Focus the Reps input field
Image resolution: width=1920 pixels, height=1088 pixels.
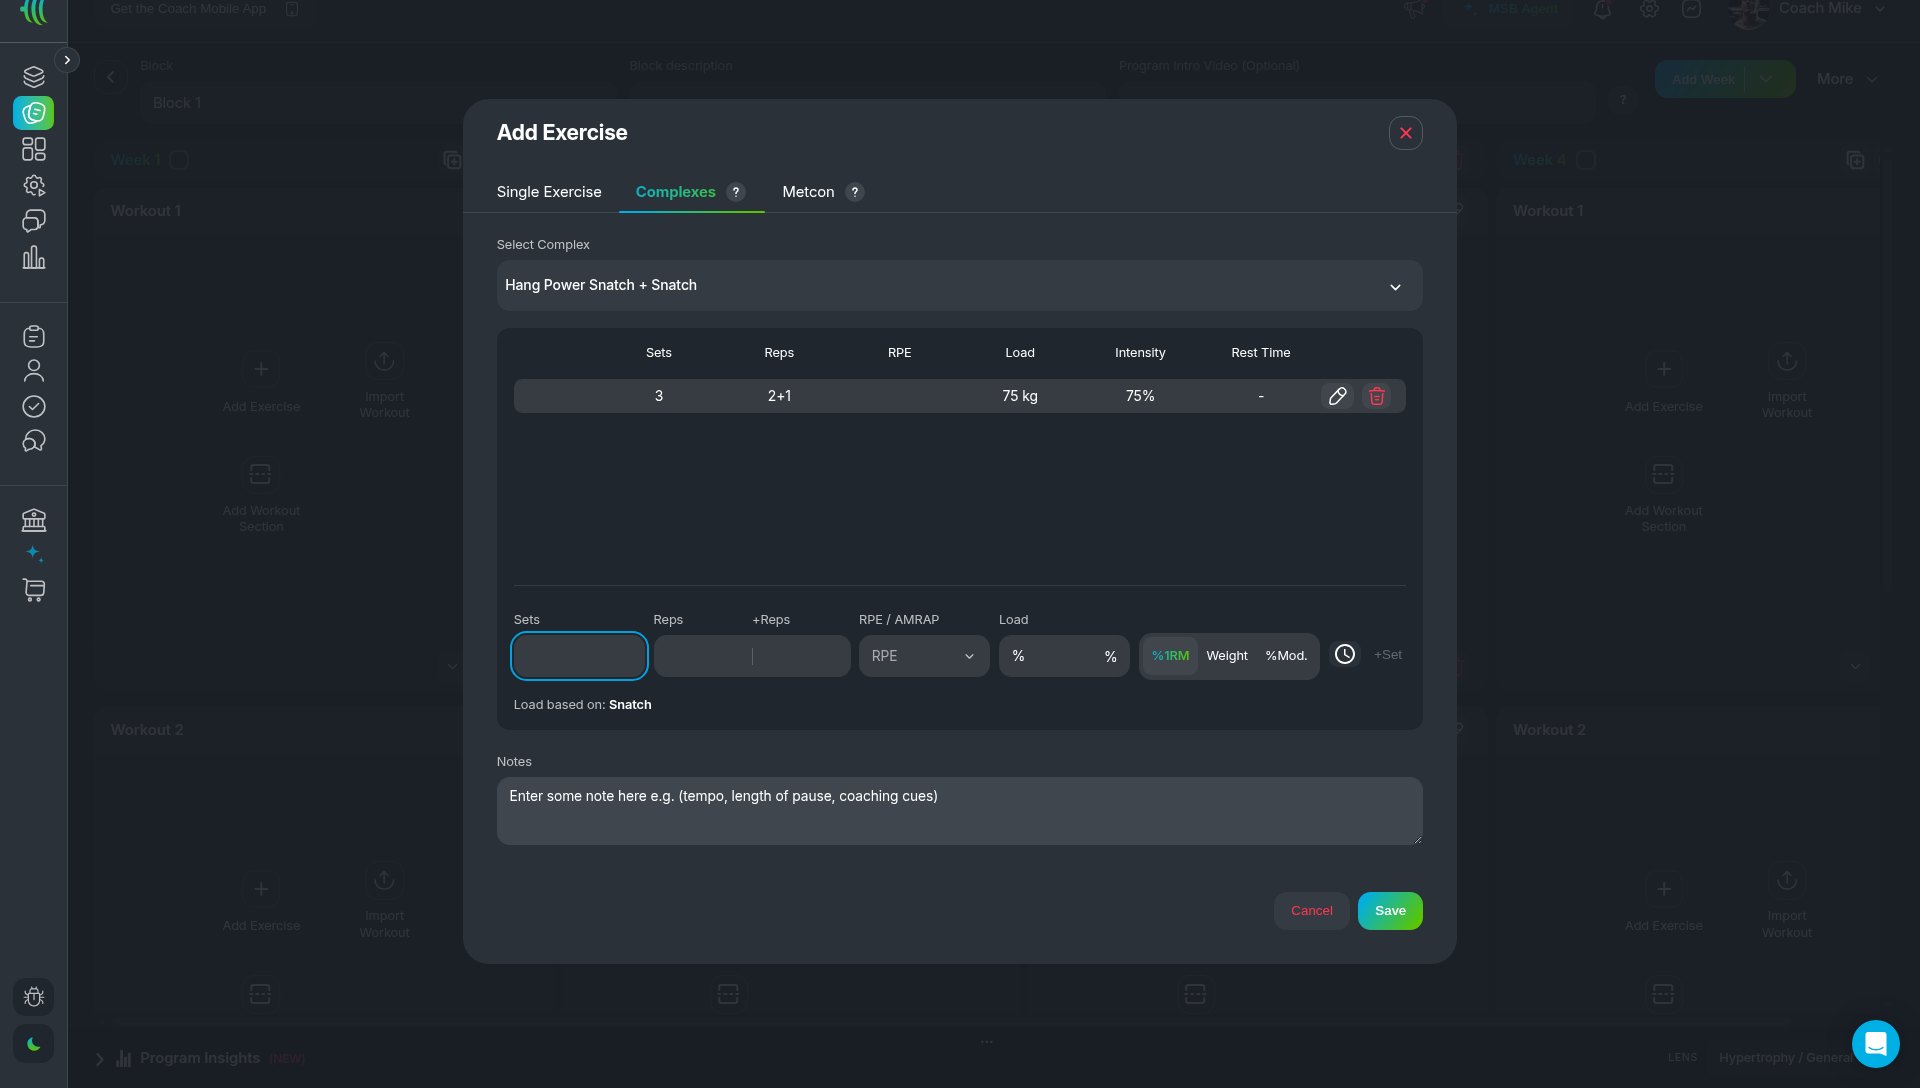click(x=703, y=656)
